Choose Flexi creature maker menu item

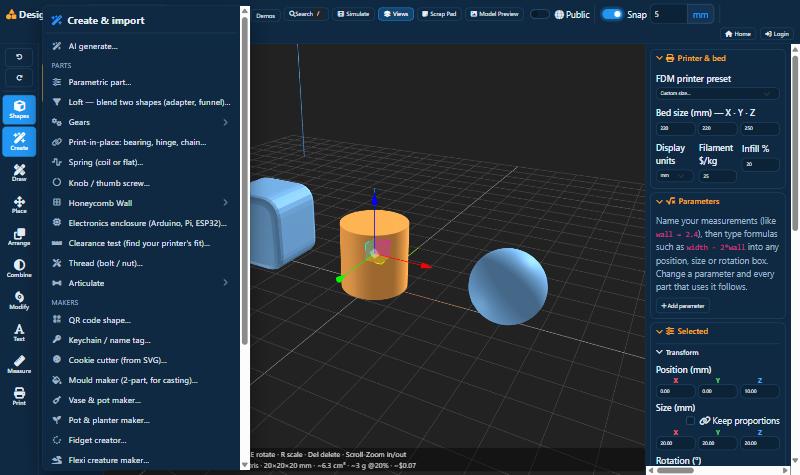pyautogui.click(x=142, y=460)
